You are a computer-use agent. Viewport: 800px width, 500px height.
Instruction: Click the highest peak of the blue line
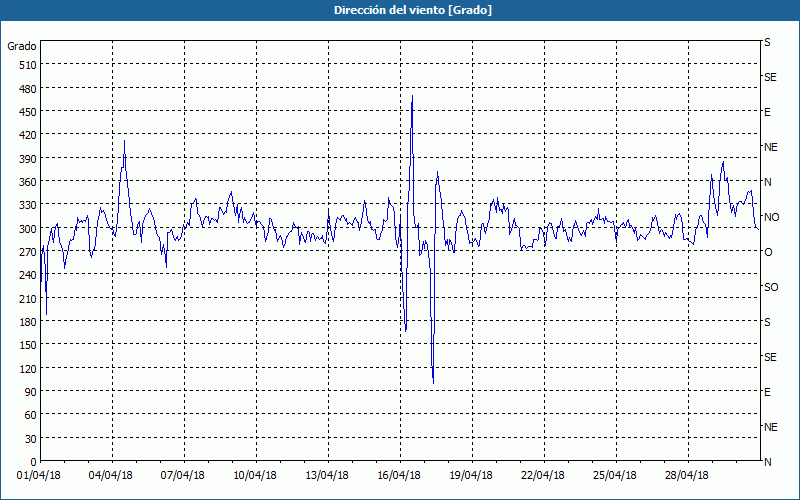412,96
